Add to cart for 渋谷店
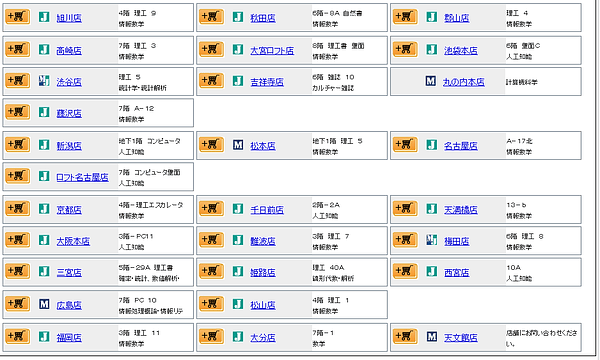 pyautogui.click(x=18, y=81)
